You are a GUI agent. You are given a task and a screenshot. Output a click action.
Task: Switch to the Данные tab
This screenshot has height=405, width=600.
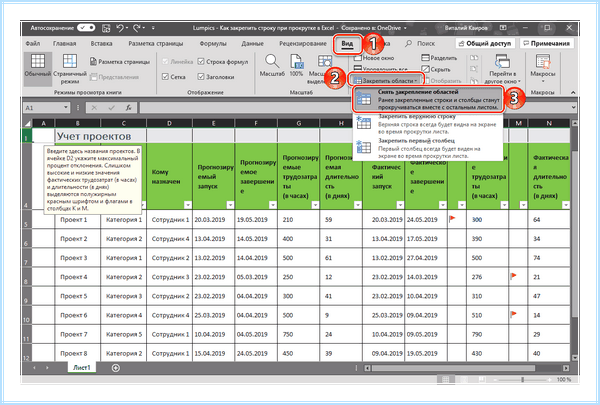252,43
